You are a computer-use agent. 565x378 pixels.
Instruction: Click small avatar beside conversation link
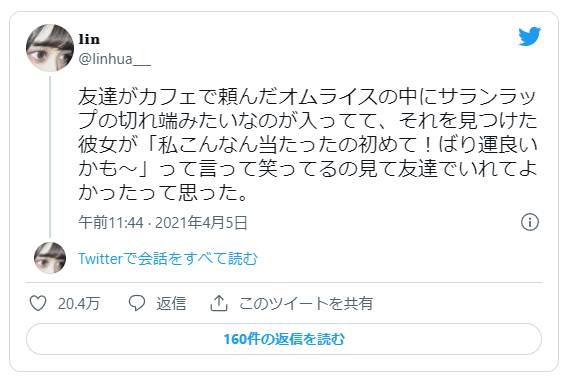(x=50, y=258)
